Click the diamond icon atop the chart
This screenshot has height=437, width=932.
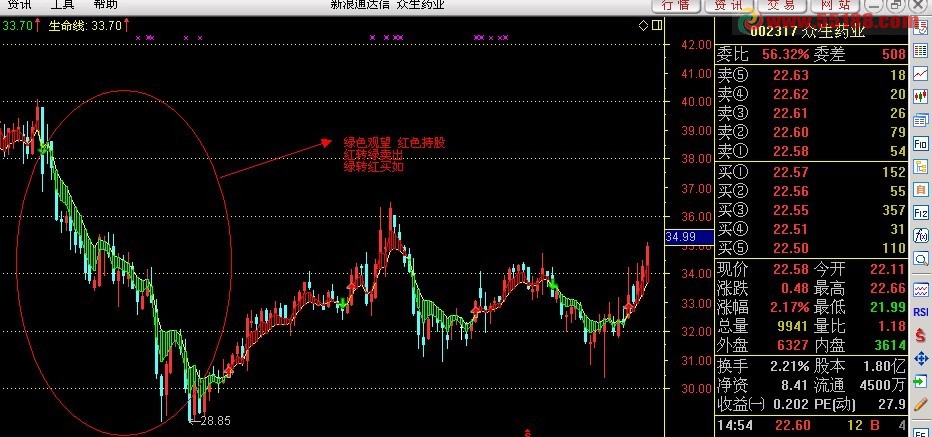[644, 26]
